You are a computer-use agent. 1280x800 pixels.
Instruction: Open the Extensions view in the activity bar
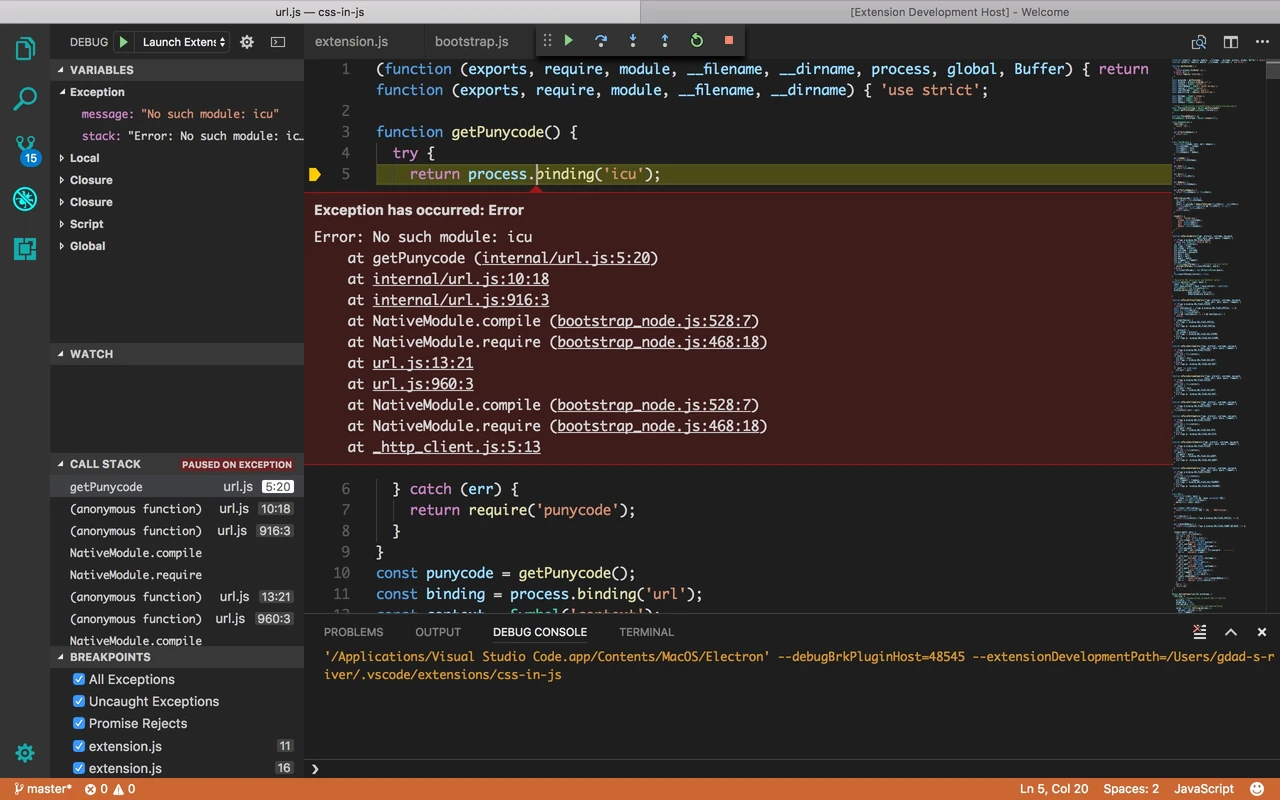pyautogui.click(x=25, y=249)
